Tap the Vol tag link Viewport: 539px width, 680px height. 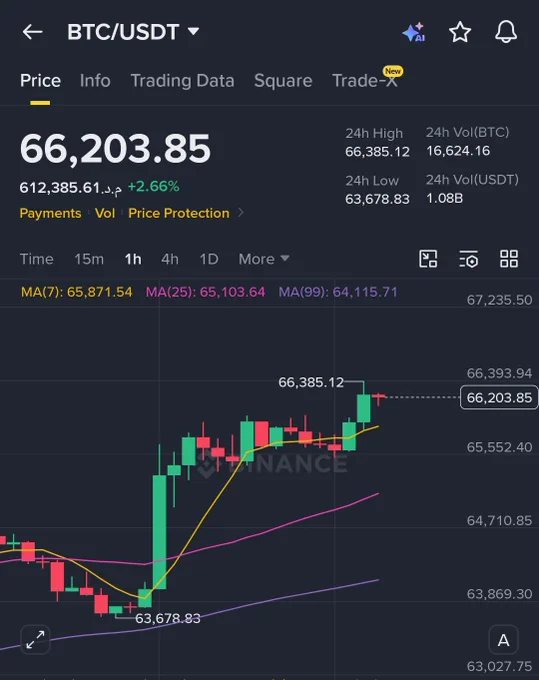click(105, 213)
